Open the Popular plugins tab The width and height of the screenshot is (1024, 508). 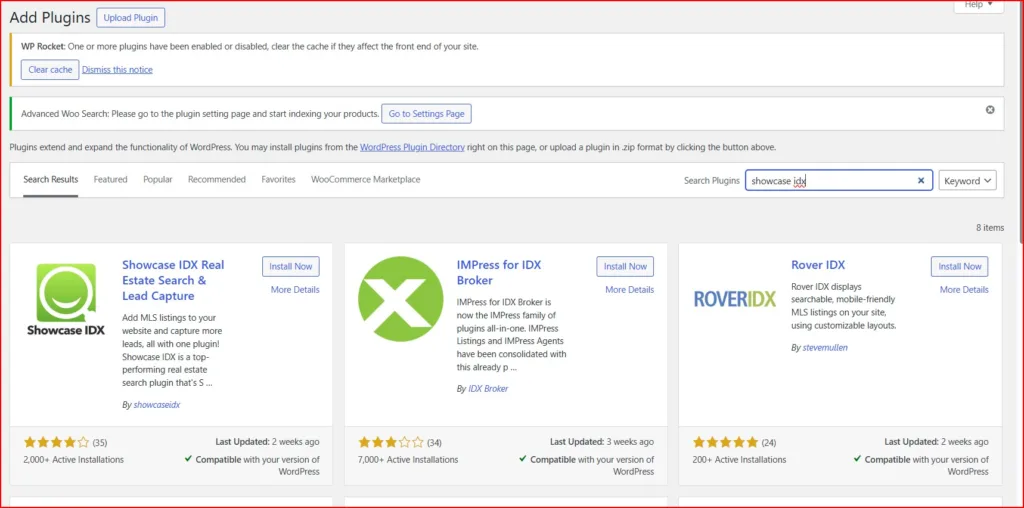click(x=158, y=180)
